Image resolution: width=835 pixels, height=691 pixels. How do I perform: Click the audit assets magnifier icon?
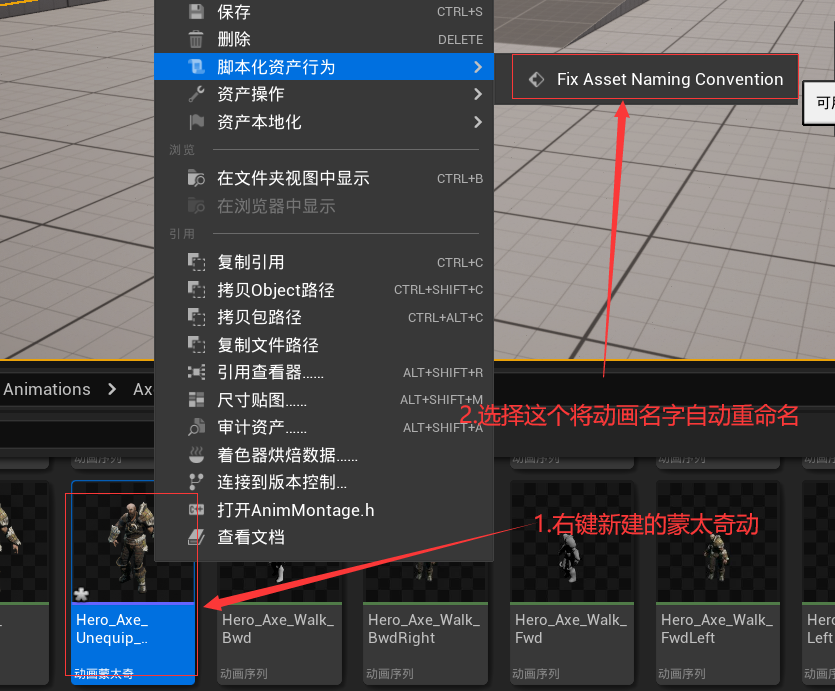point(197,427)
